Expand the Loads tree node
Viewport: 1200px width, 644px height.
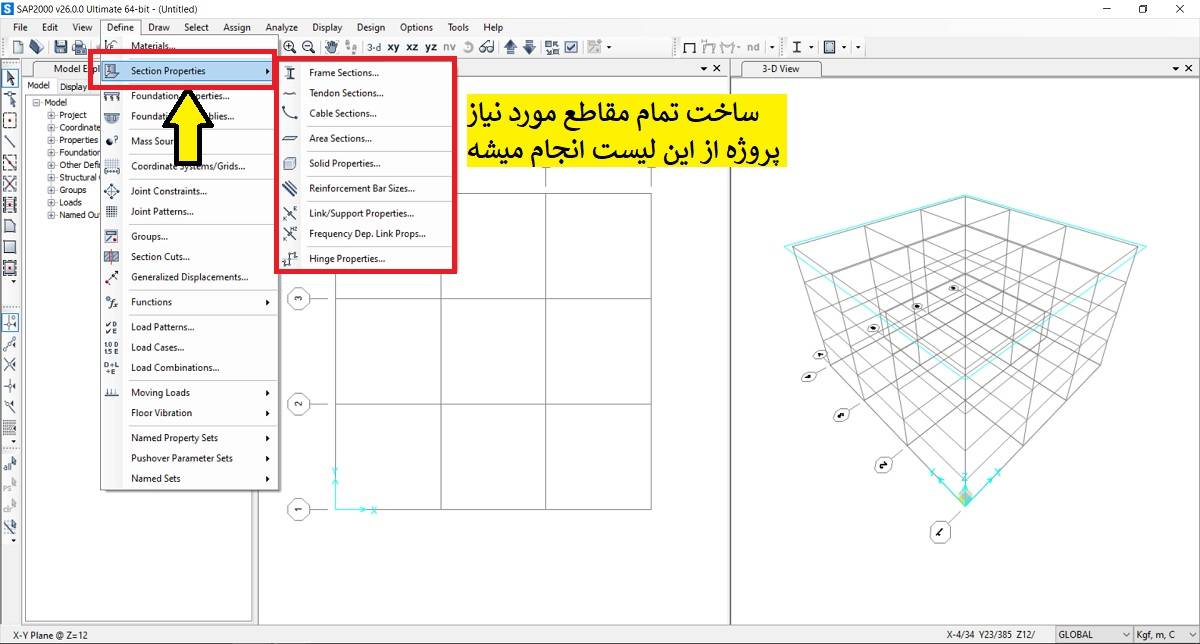51,202
